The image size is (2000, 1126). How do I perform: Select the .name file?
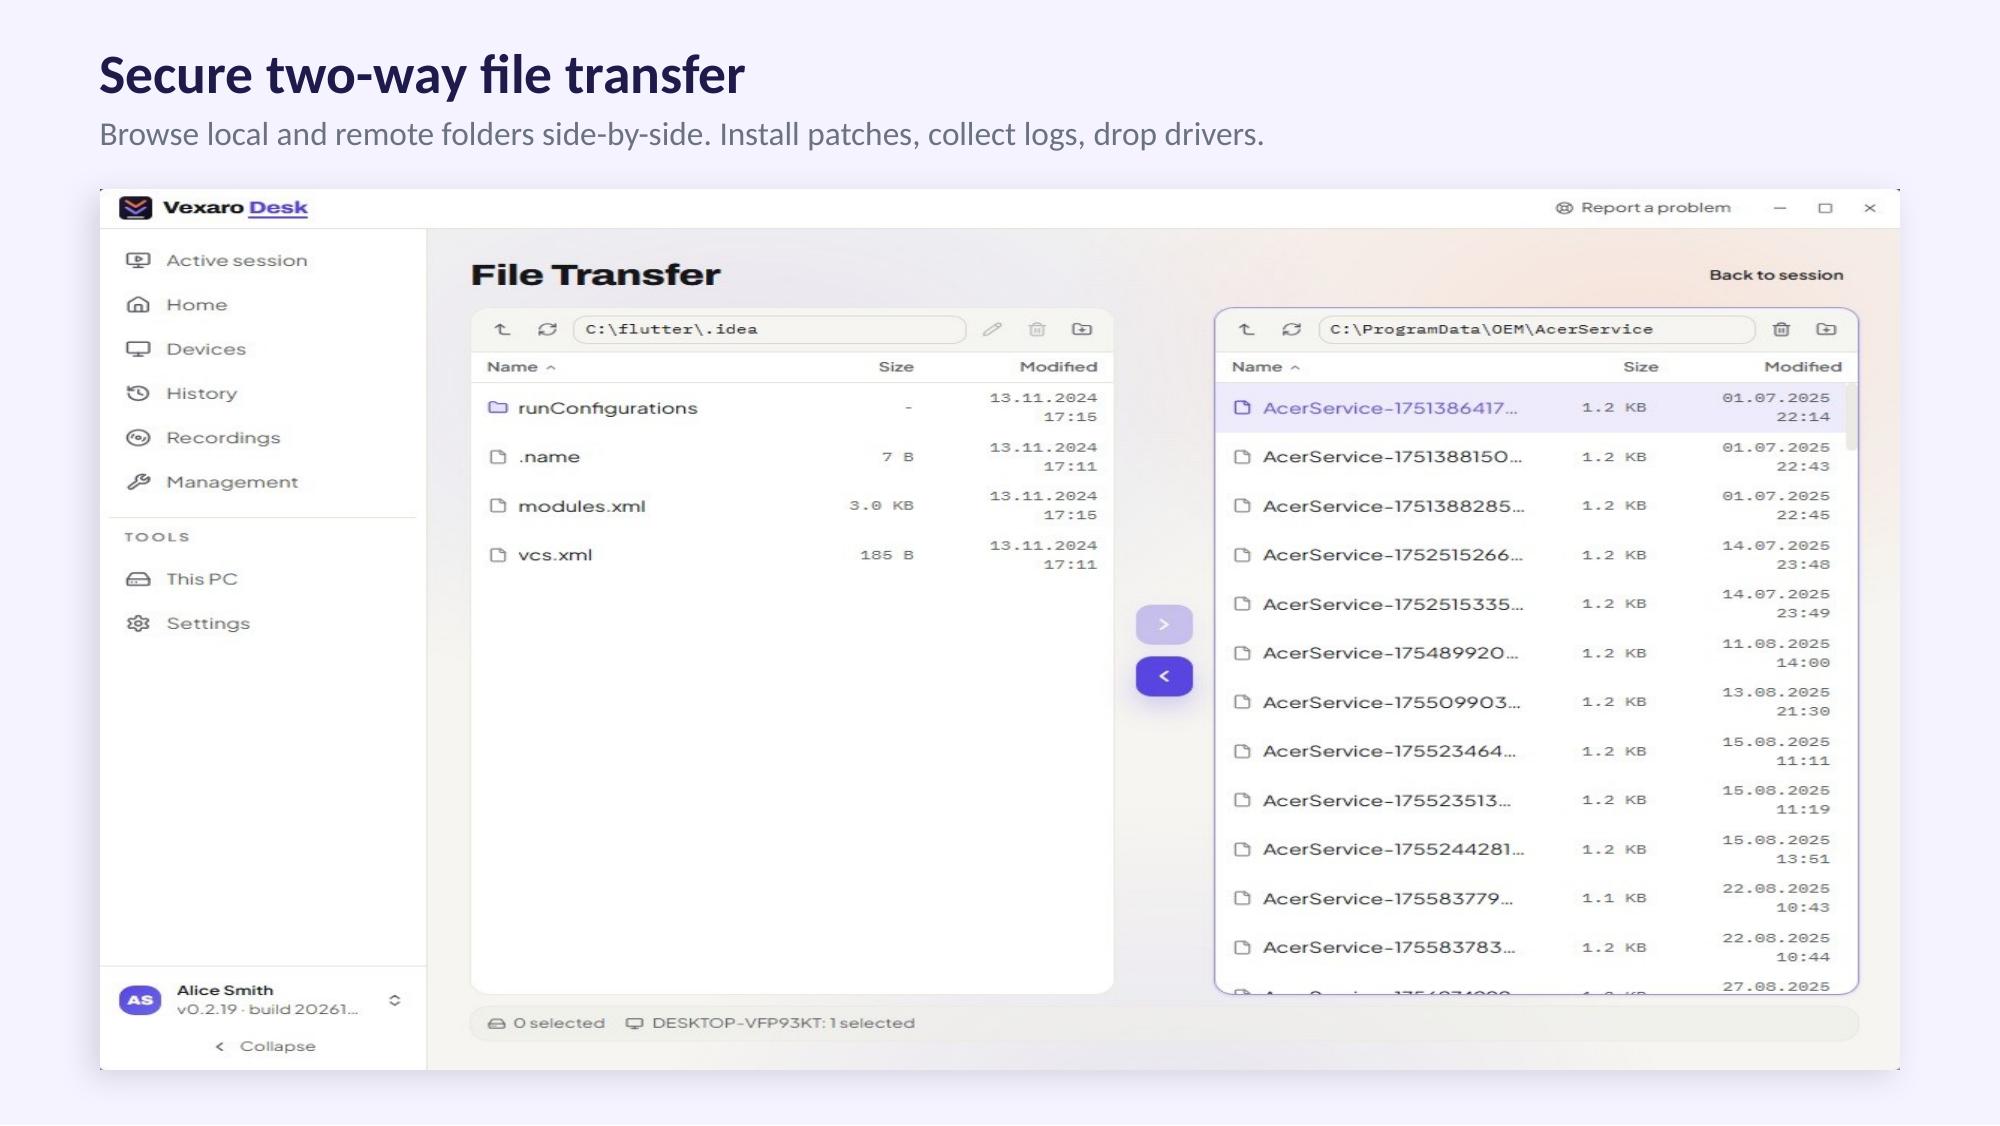792,457
